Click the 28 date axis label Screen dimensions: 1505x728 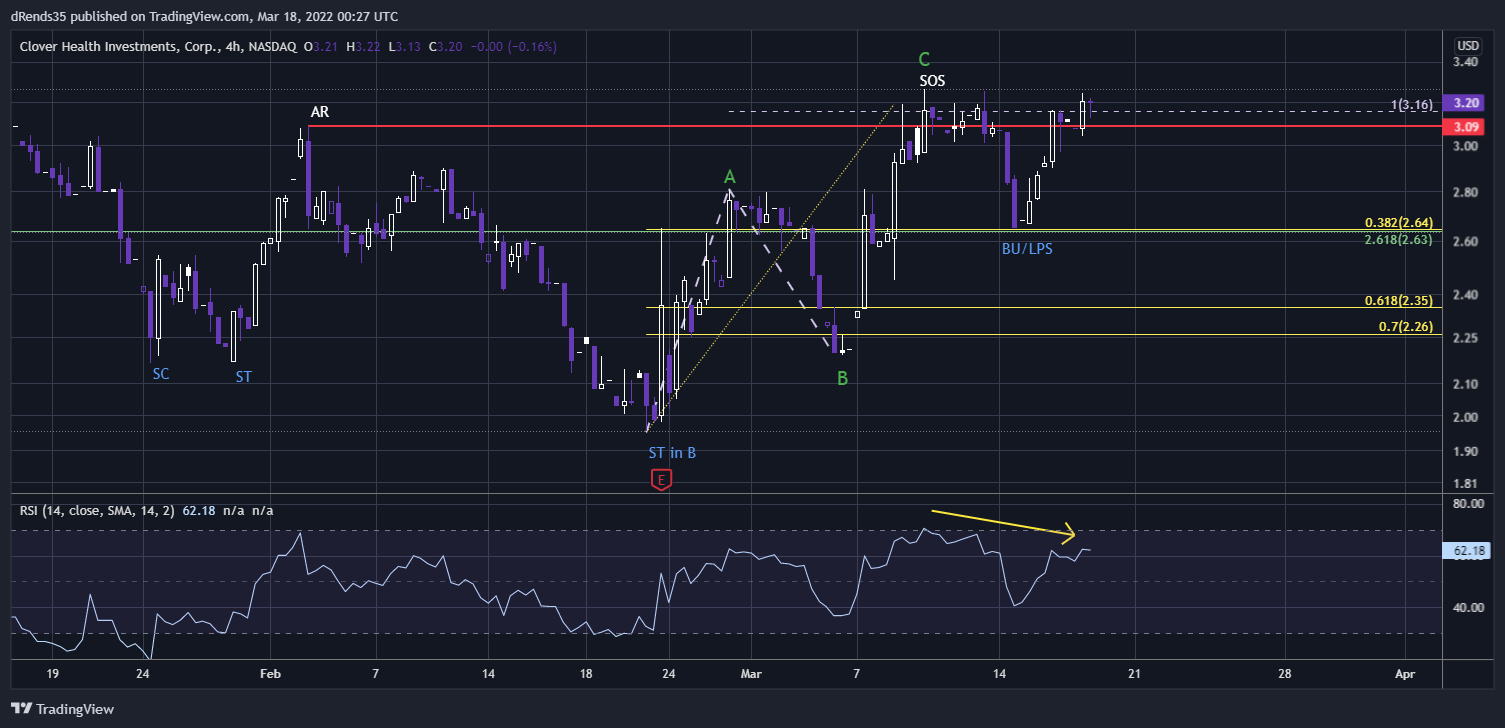tap(1284, 674)
